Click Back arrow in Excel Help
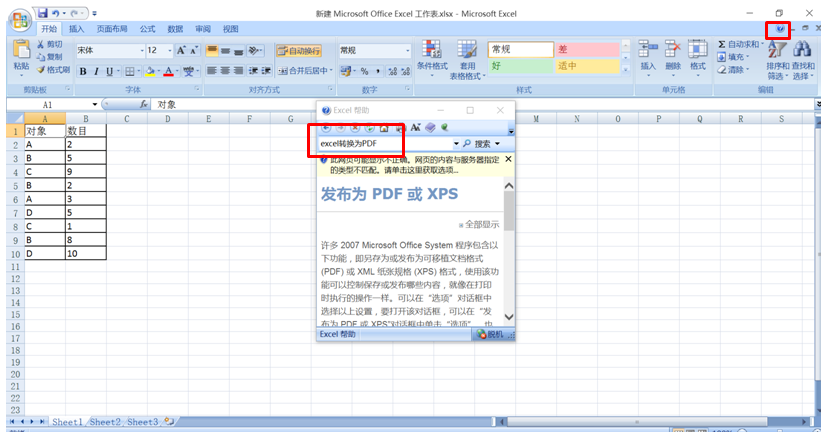 tap(326, 128)
